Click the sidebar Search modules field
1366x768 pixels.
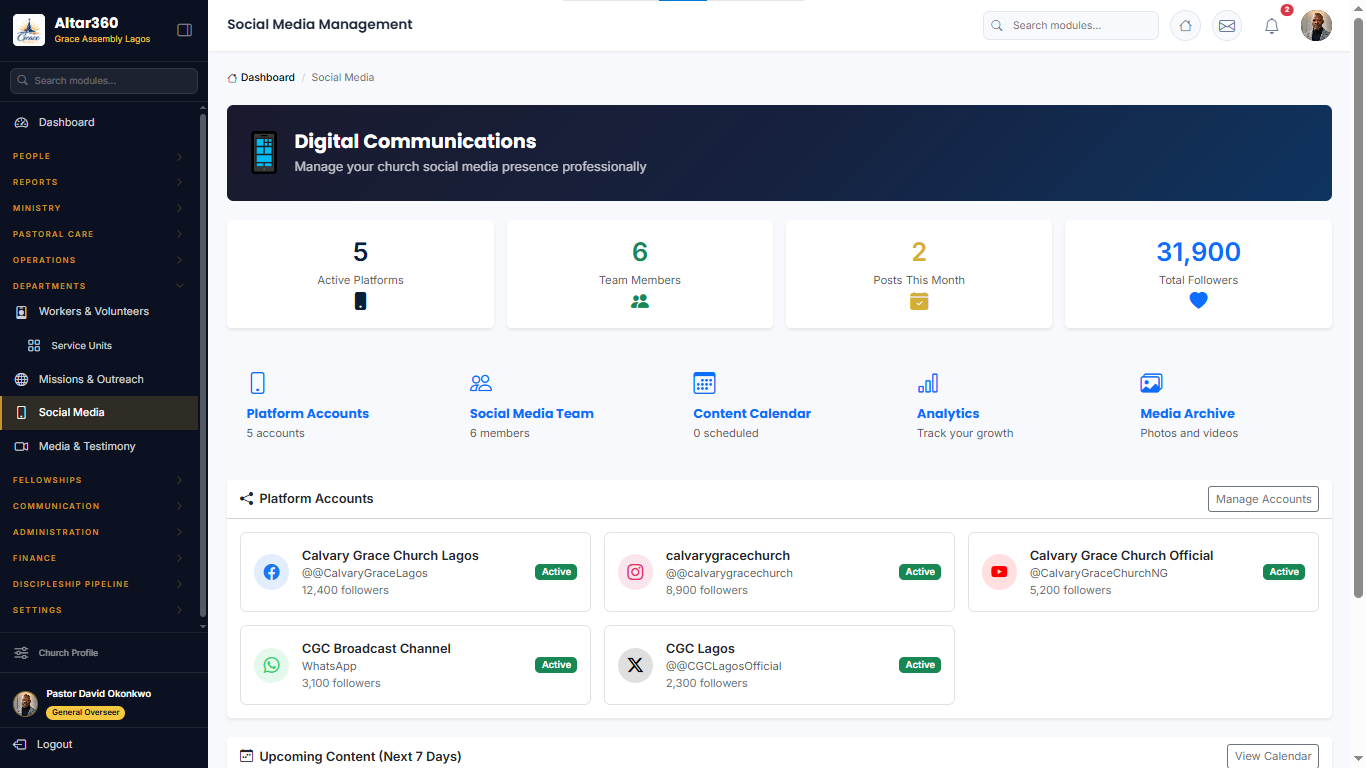pos(104,80)
